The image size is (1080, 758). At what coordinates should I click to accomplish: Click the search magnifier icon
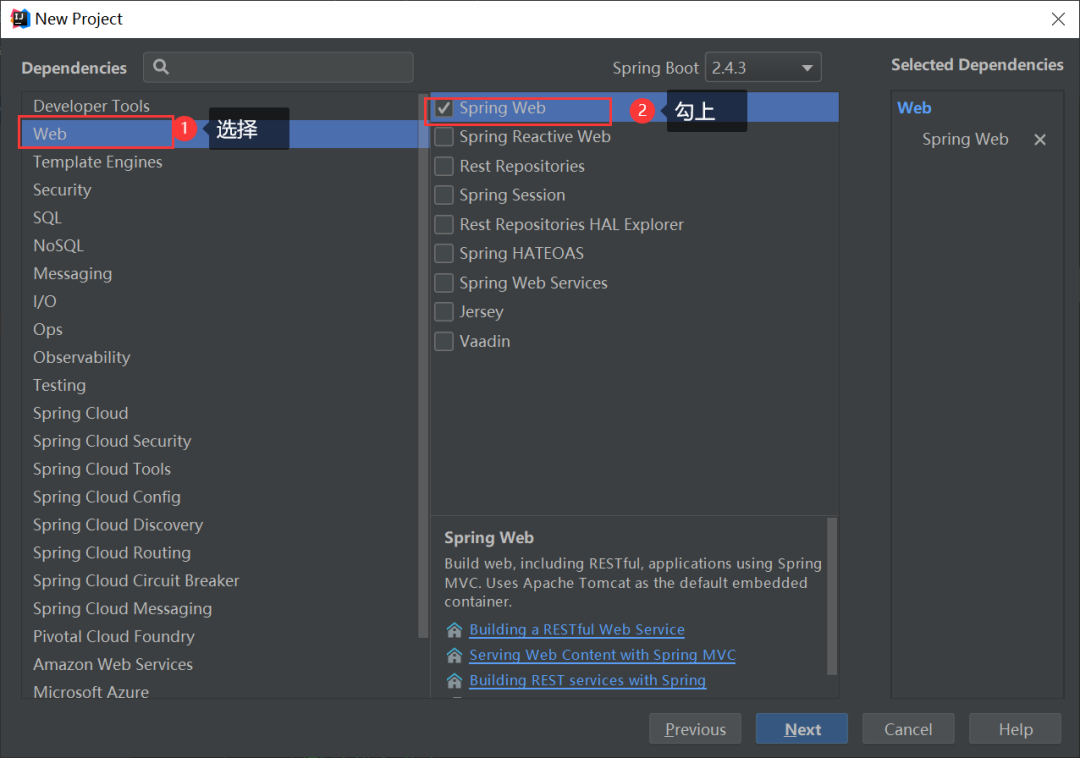(160, 67)
